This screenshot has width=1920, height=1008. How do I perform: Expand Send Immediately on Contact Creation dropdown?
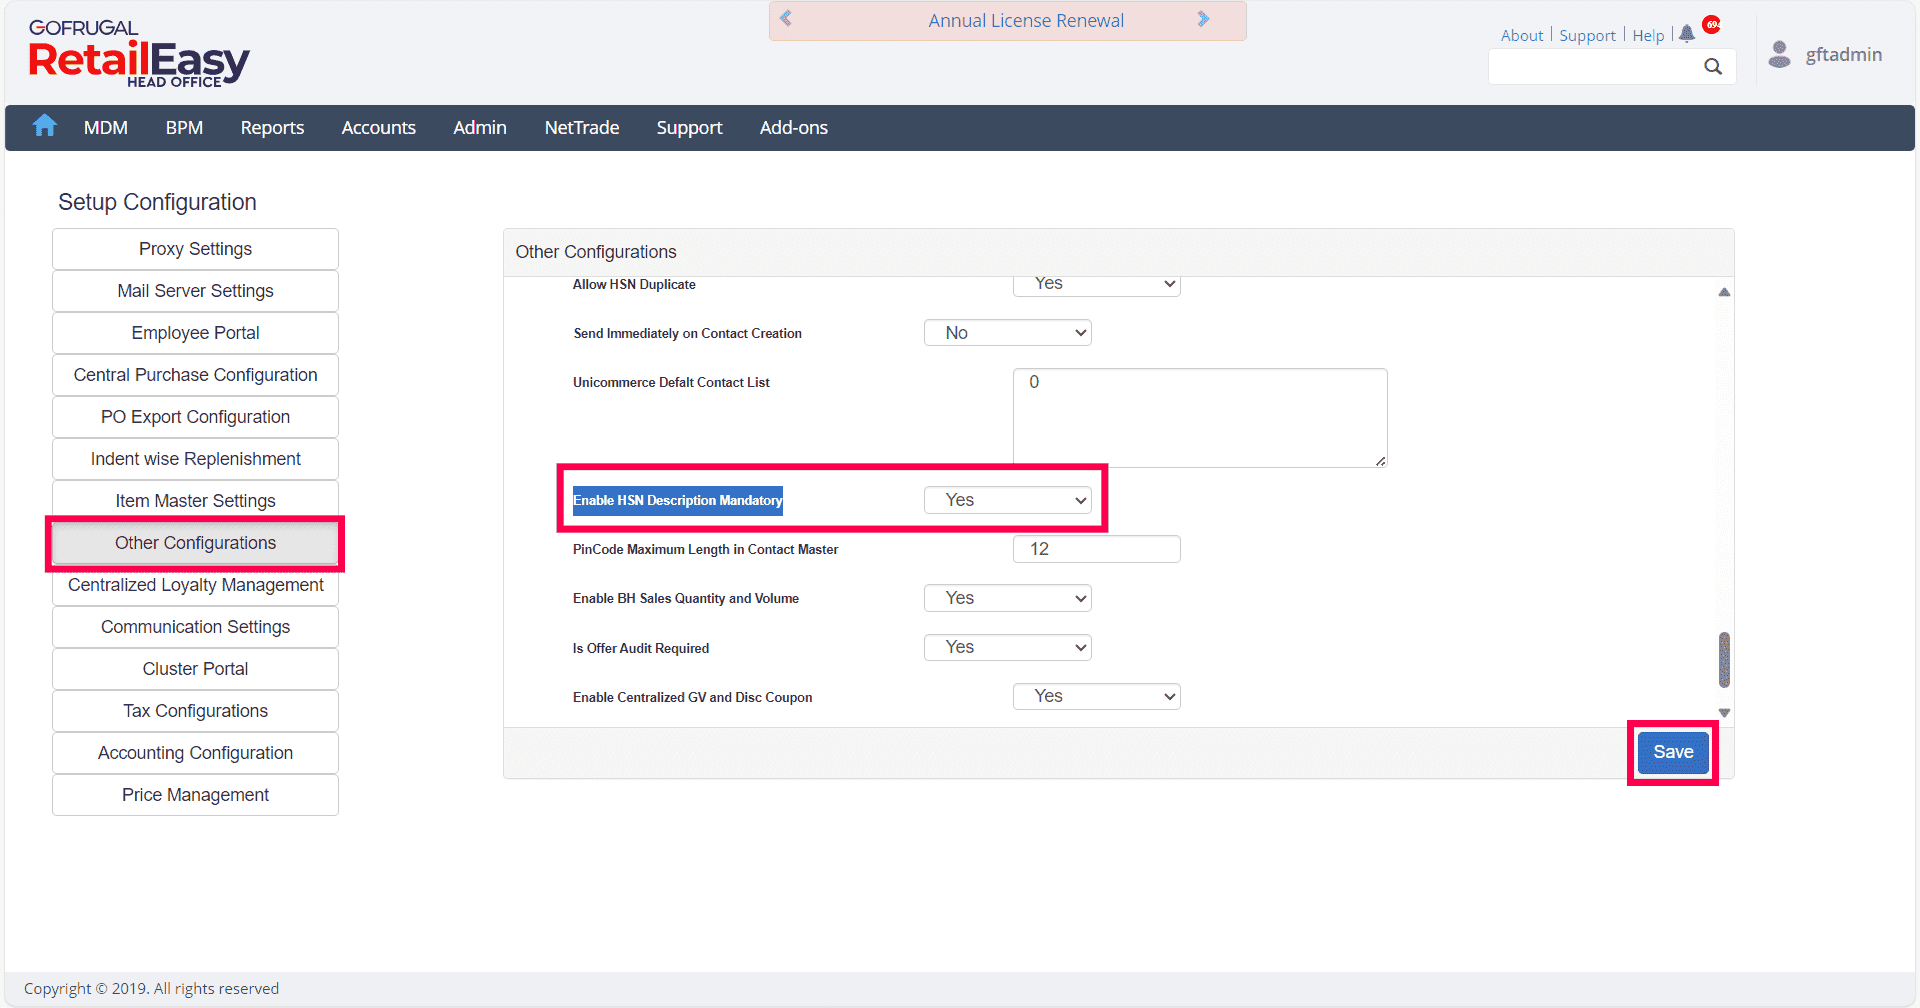[1007, 333]
